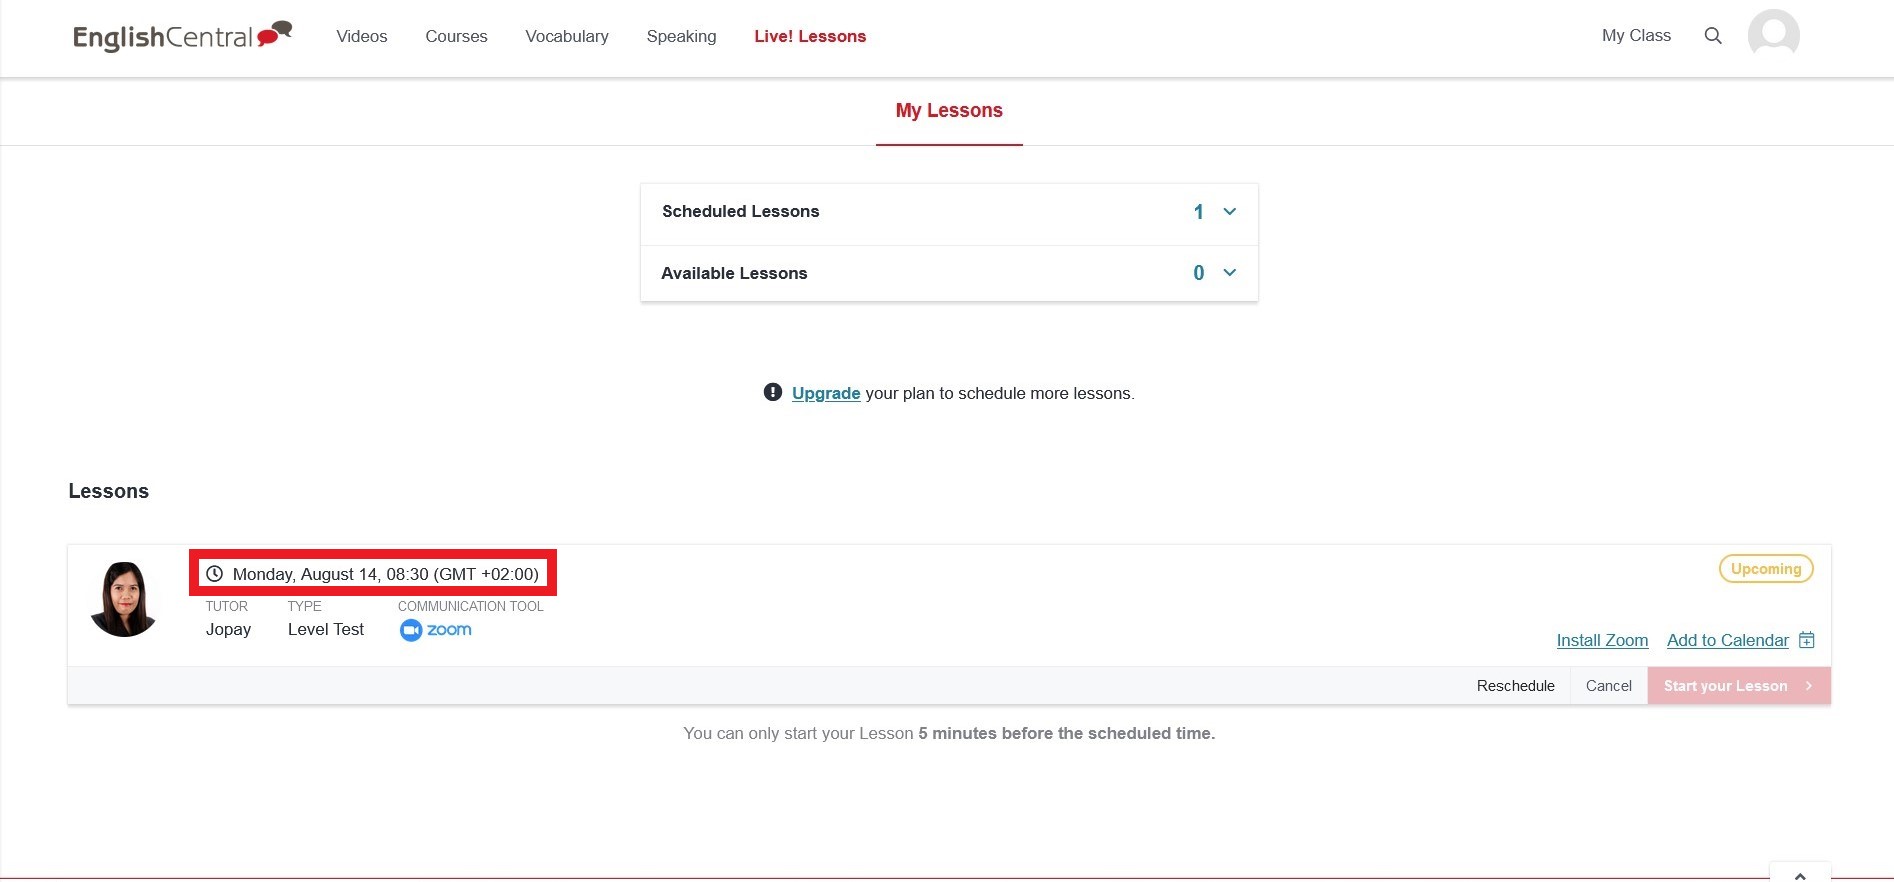Click the calendar icon beside Add to Calendar
Image resolution: width=1894 pixels, height=882 pixels.
click(x=1807, y=640)
